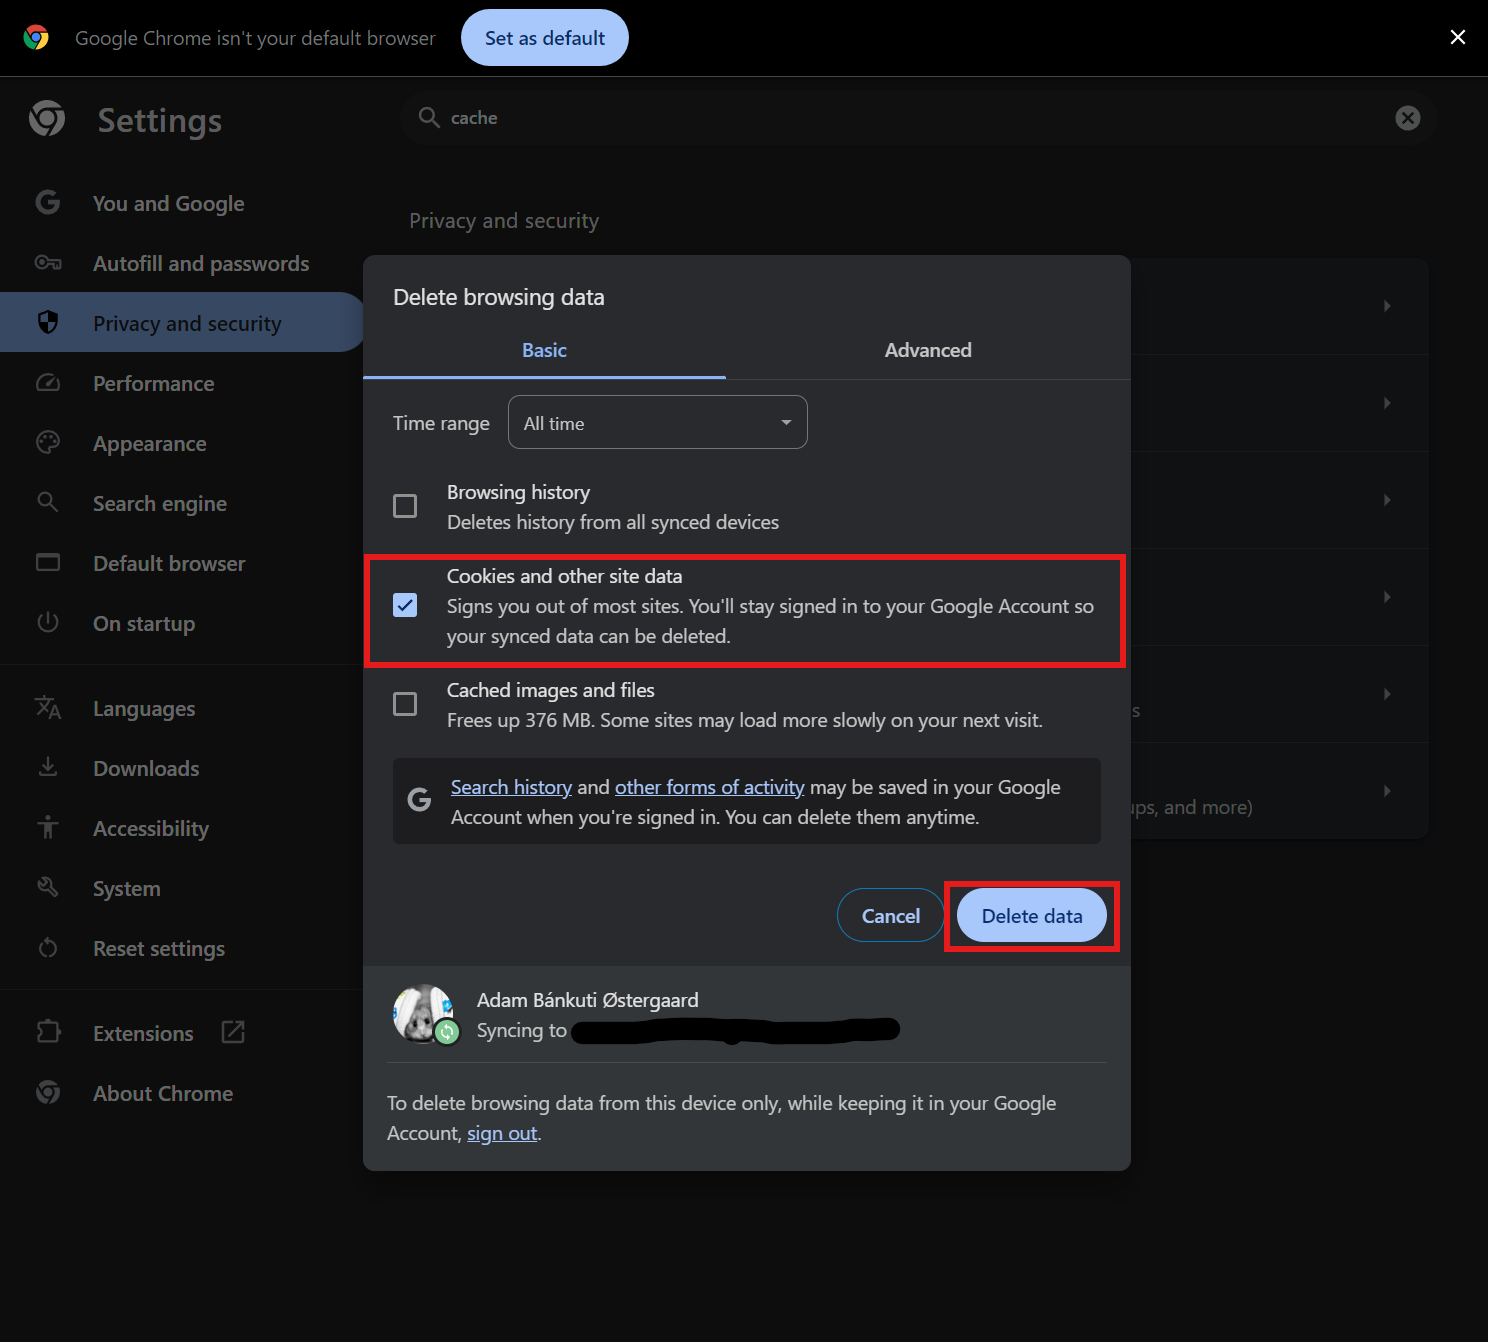Viewport: 1488px width, 1342px height.
Task: Open the other forms of activity link
Action: [x=709, y=788]
